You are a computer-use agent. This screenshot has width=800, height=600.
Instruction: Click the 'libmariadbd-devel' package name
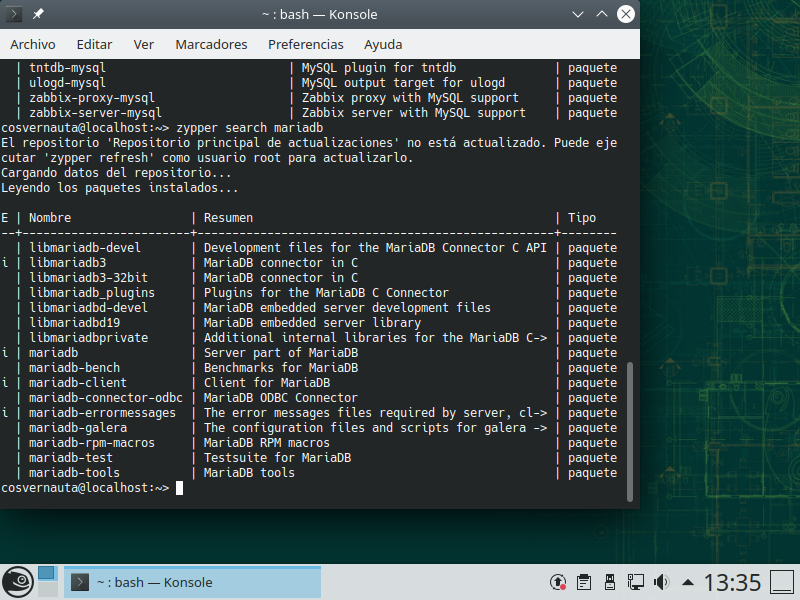[88, 308]
